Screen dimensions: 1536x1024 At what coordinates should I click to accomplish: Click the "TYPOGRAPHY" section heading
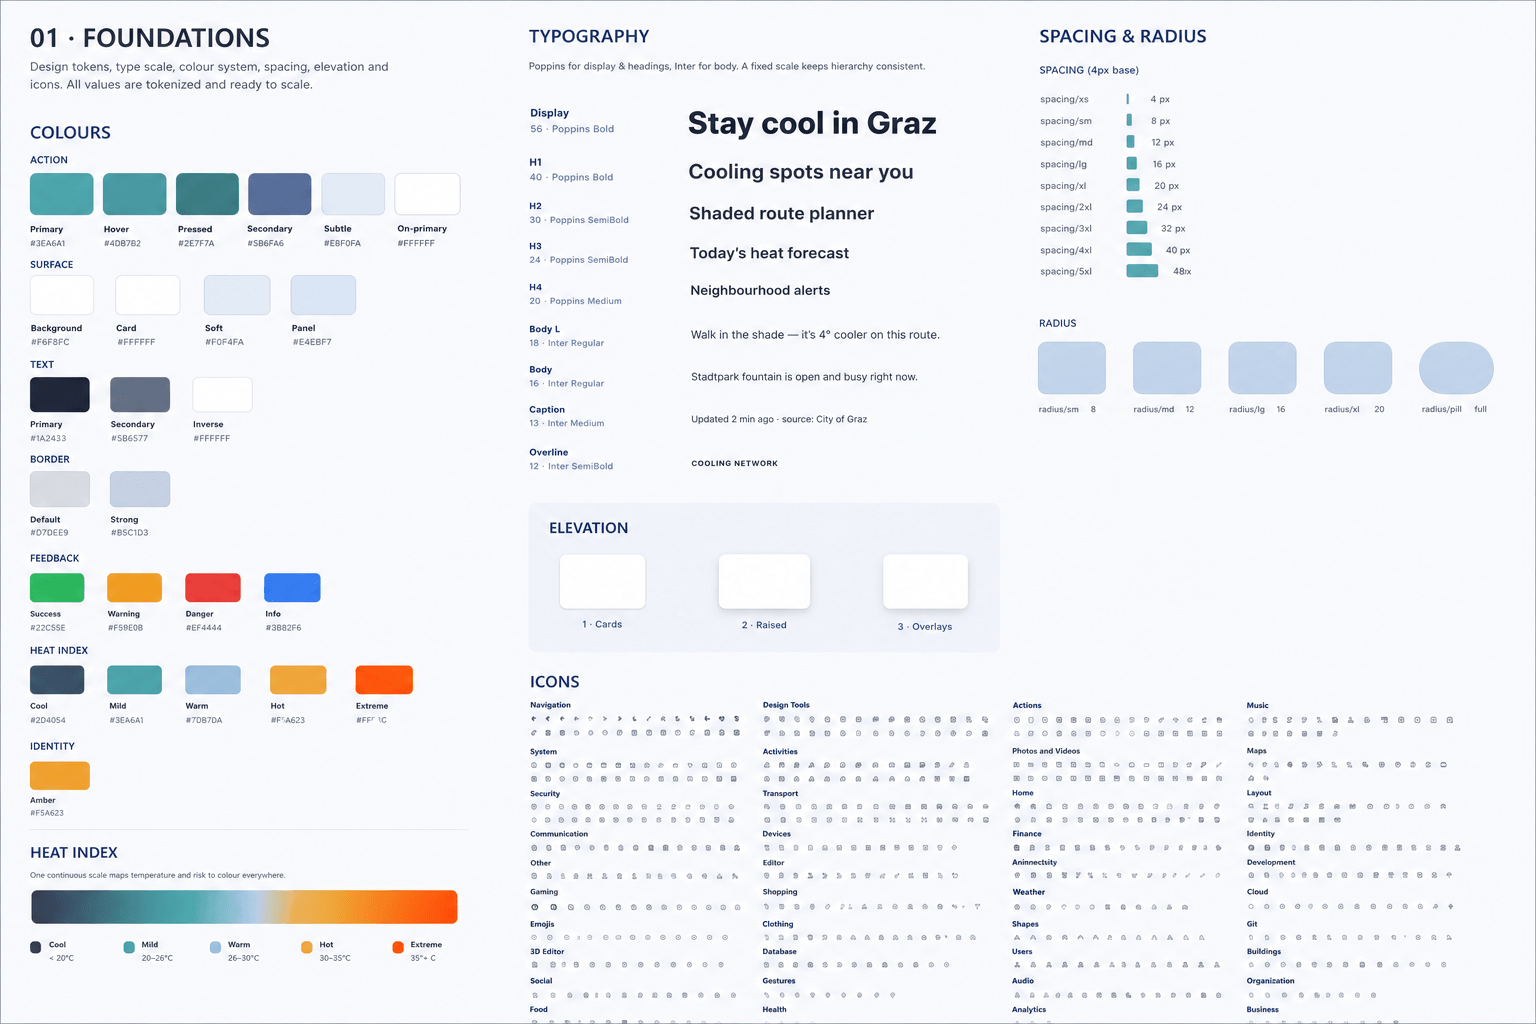[589, 36]
